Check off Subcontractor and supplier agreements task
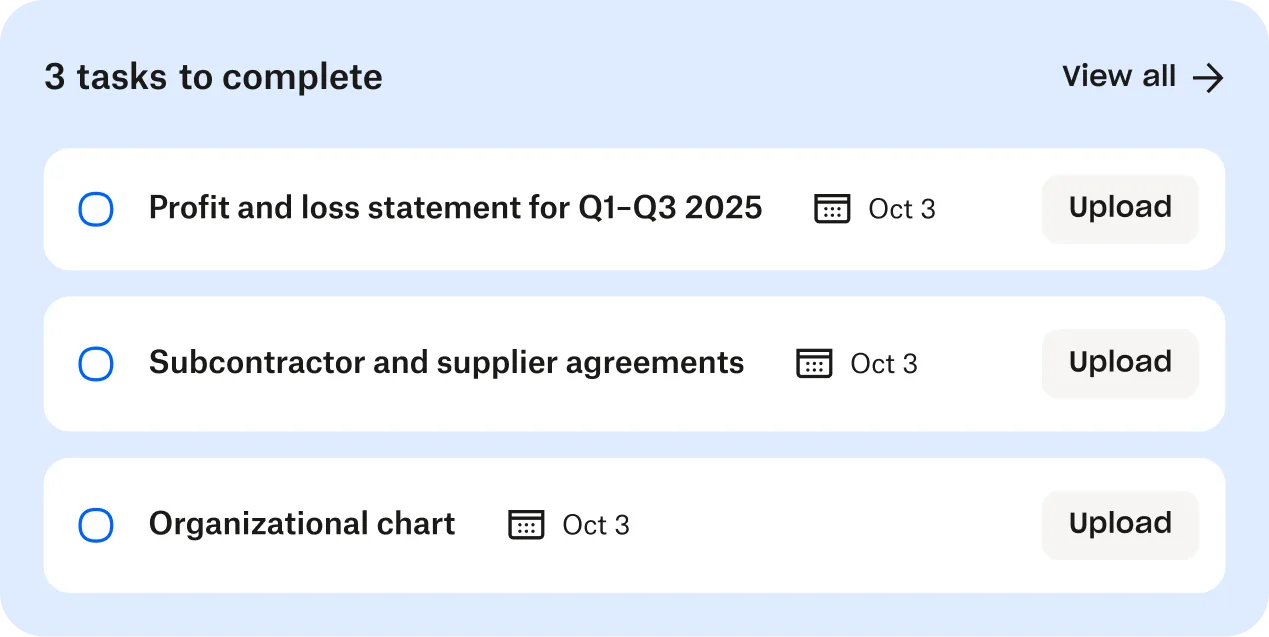 click(96, 364)
